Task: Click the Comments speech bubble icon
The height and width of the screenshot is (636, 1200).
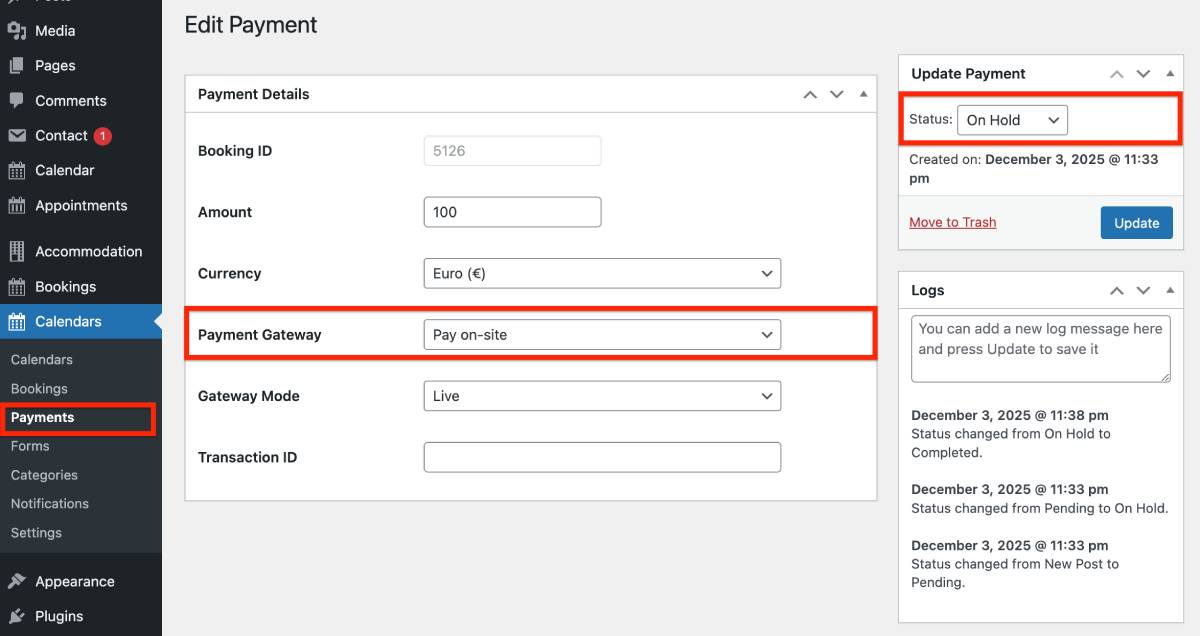Action: (x=17, y=101)
